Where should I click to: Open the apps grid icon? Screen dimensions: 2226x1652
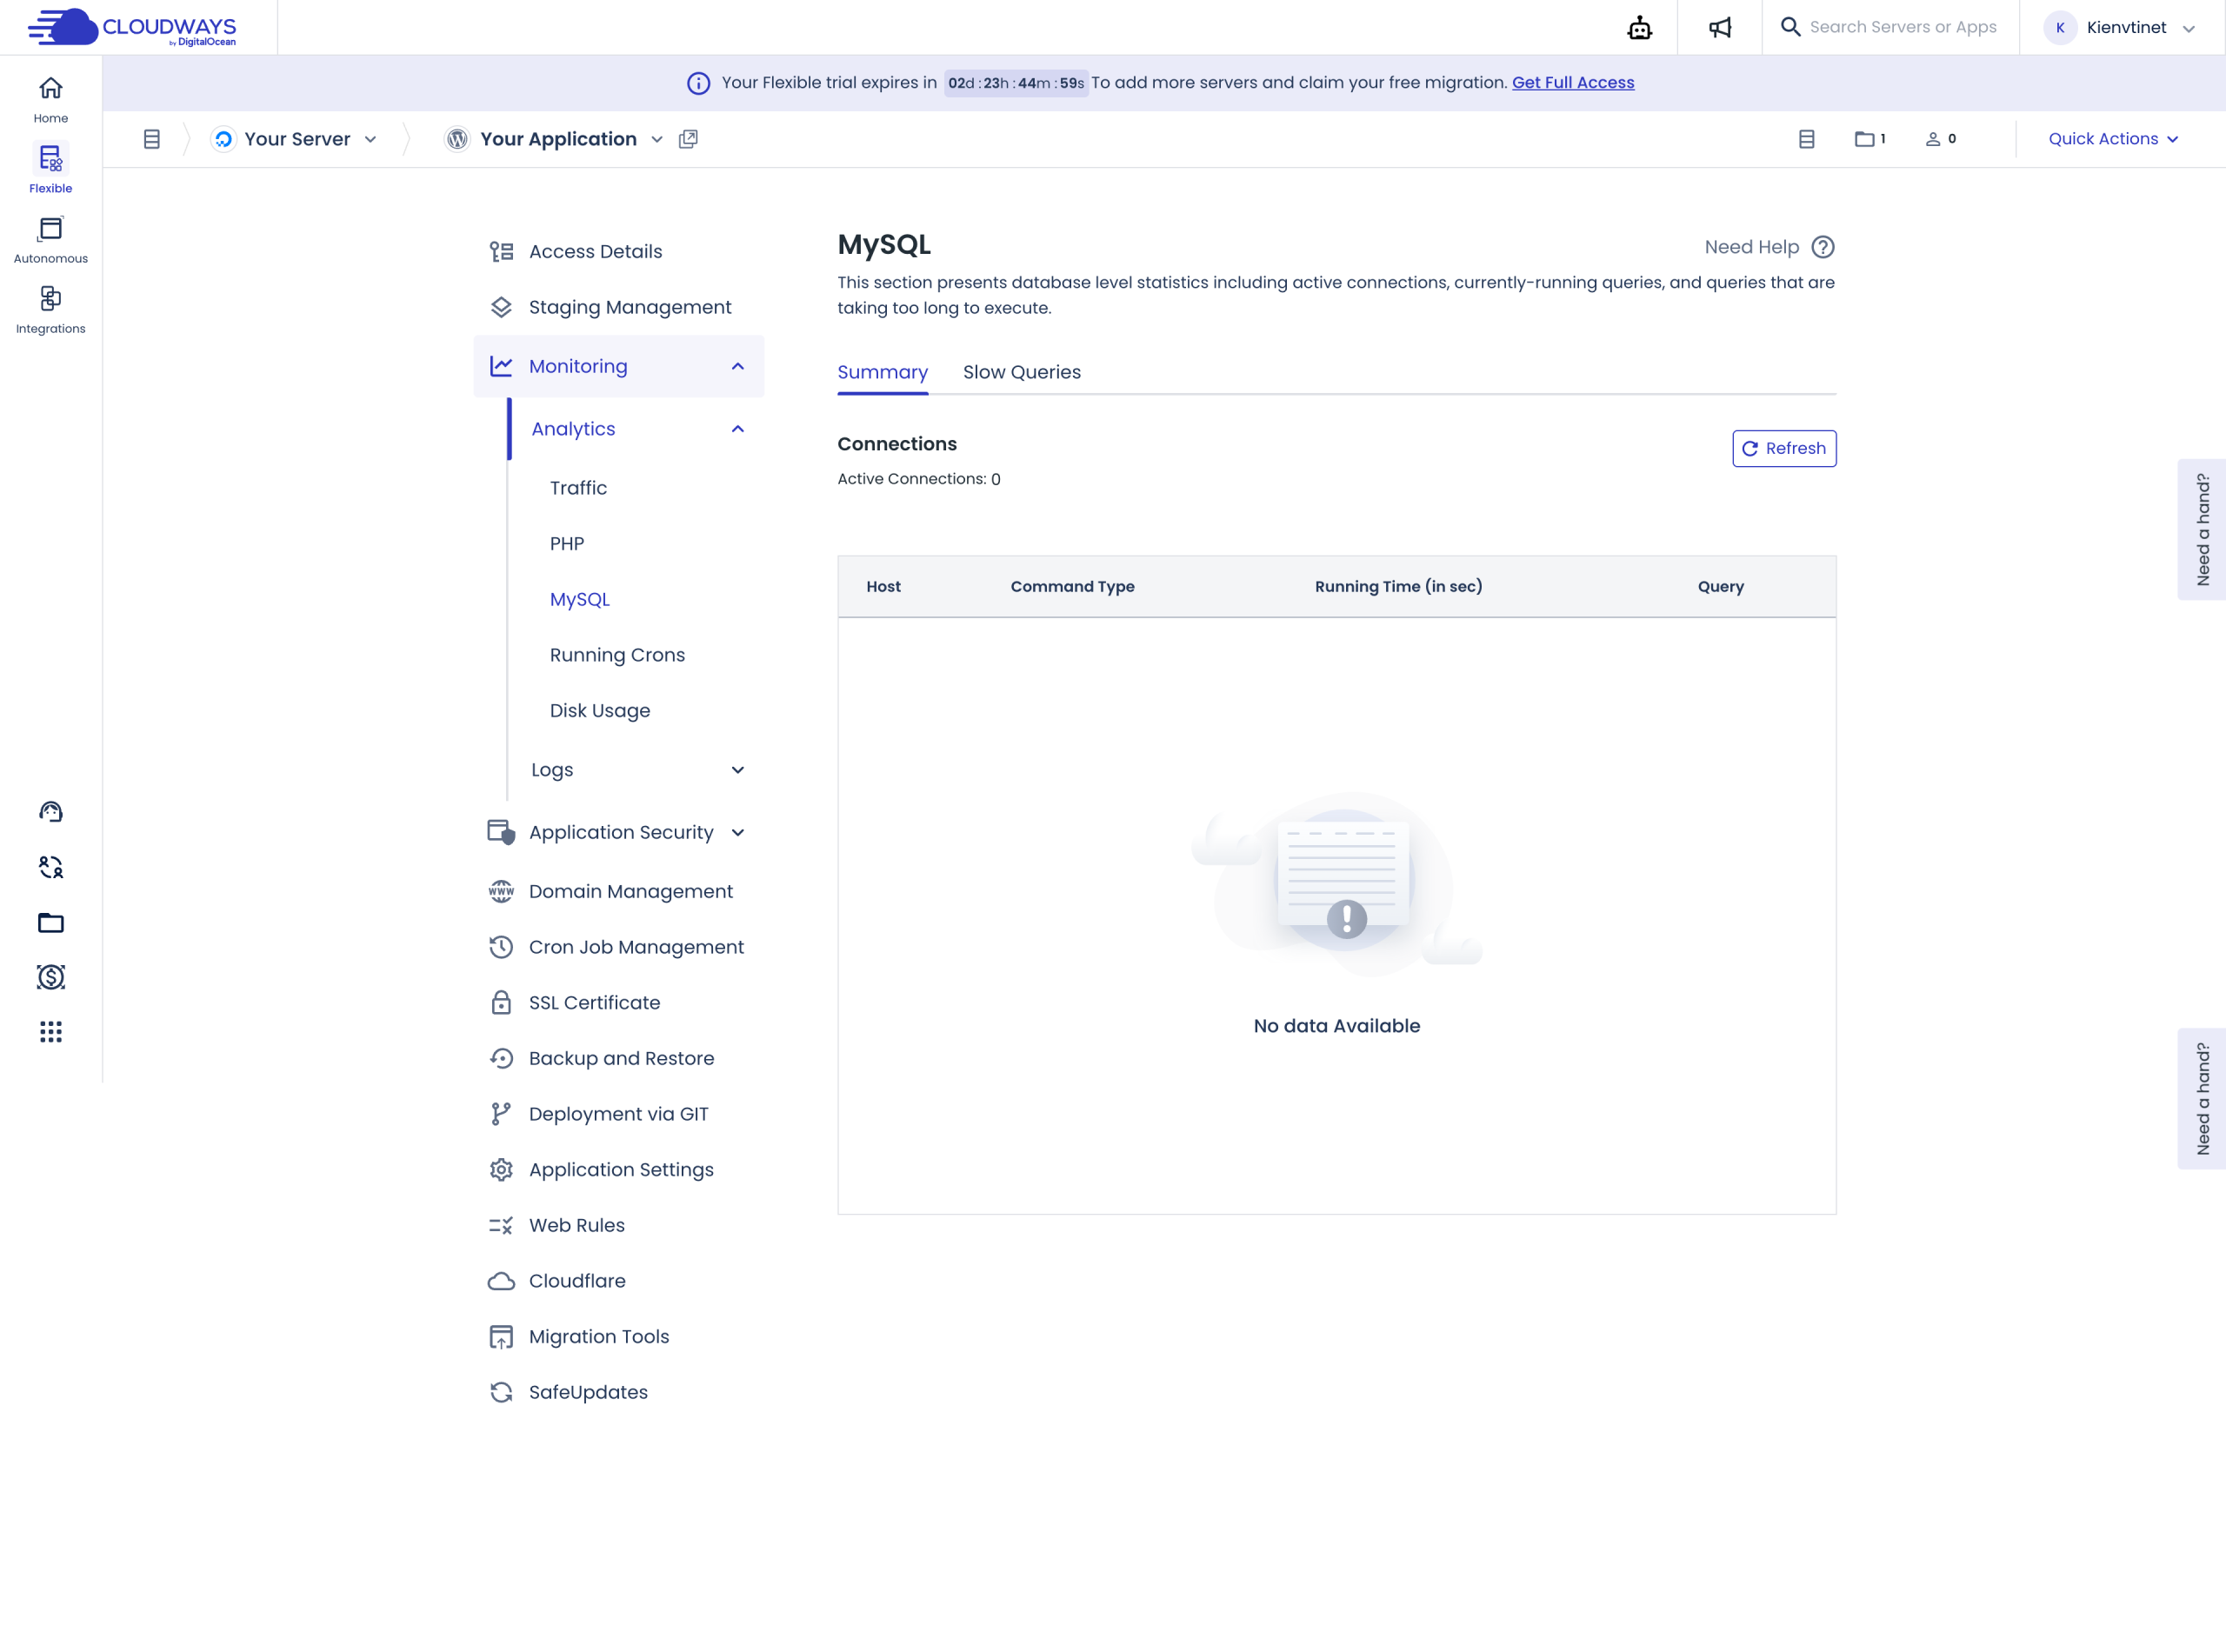50,1031
